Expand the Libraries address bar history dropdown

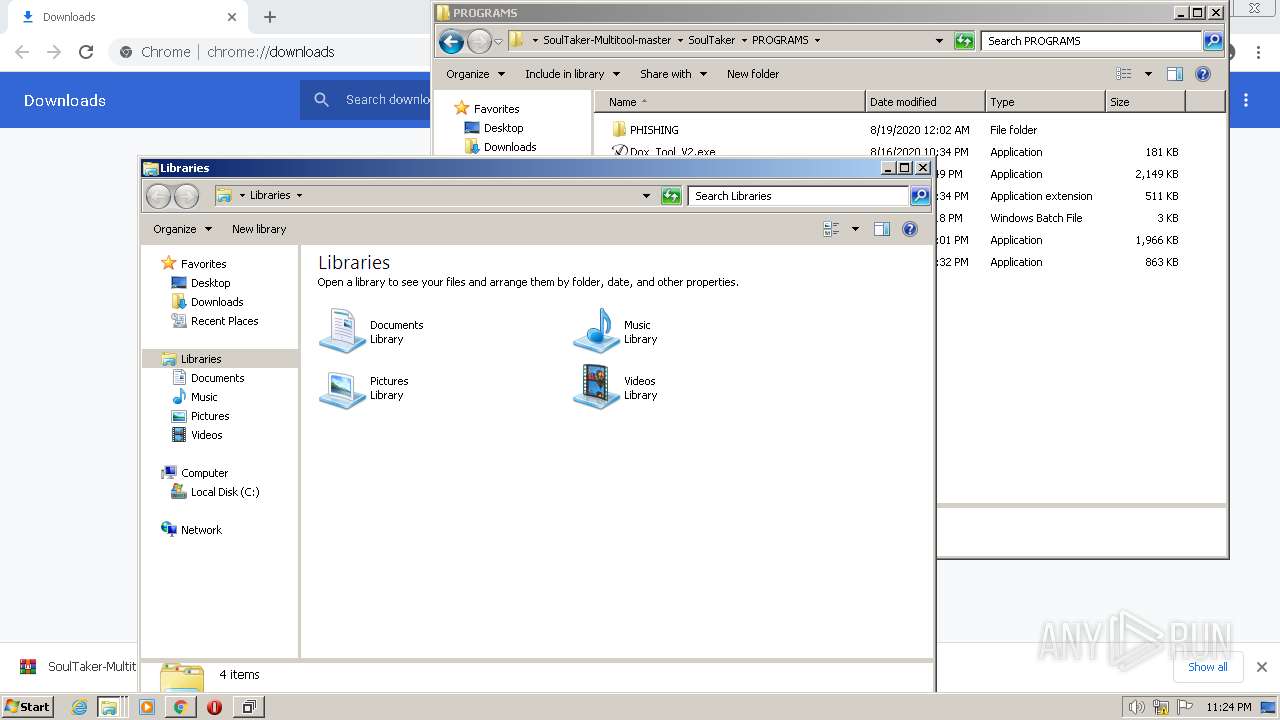646,196
